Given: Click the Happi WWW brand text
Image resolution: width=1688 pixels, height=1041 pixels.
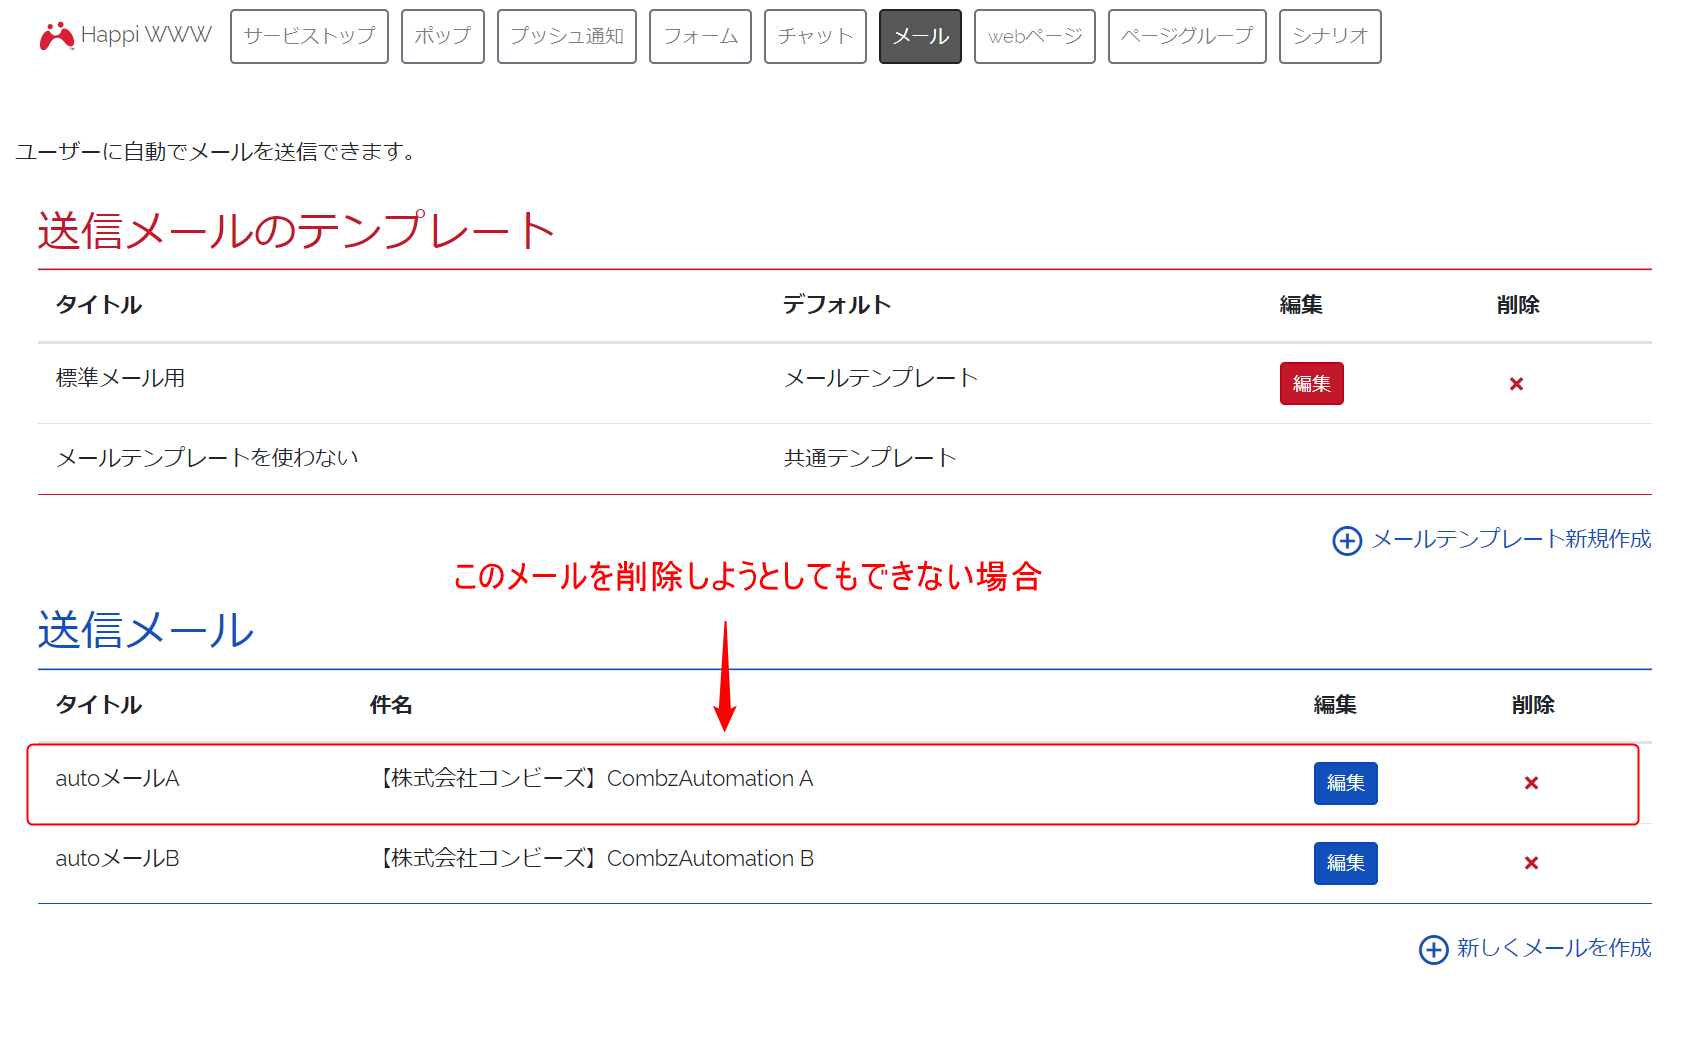Looking at the screenshot, I should [146, 35].
